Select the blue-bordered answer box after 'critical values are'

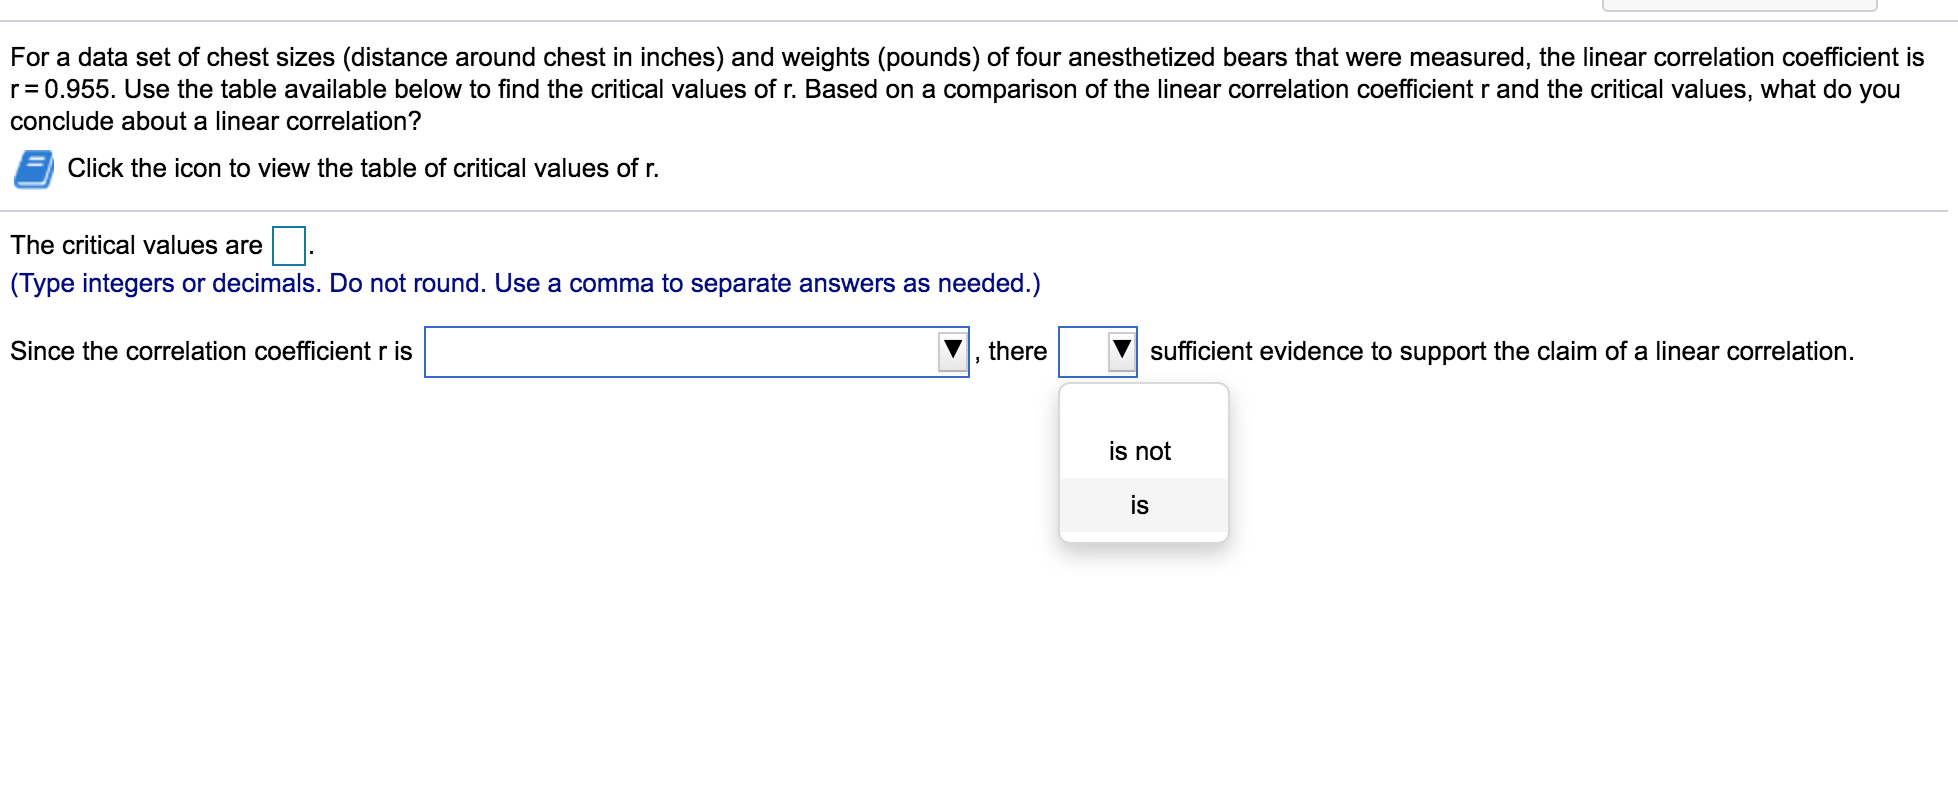[286, 243]
